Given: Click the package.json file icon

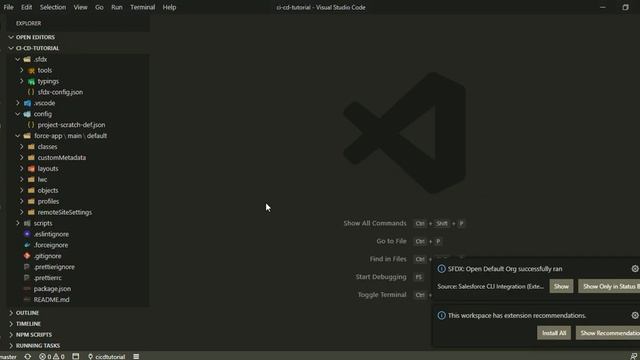Looking at the screenshot, I should pyautogui.click(x=27, y=289).
